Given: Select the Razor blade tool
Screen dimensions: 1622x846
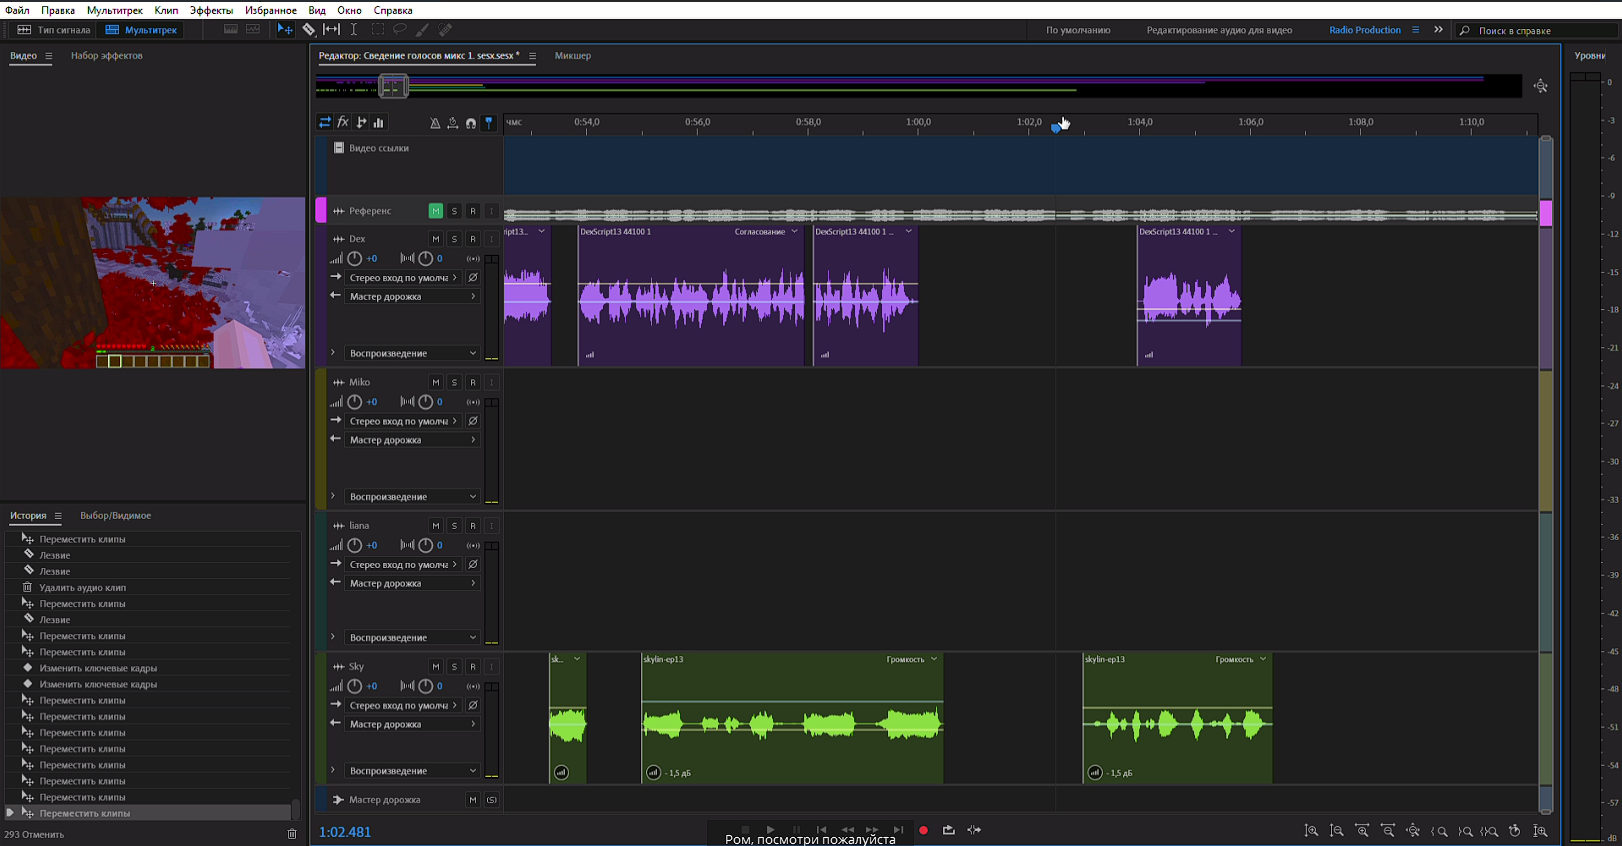Looking at the screenshot, I should point(309,30).
